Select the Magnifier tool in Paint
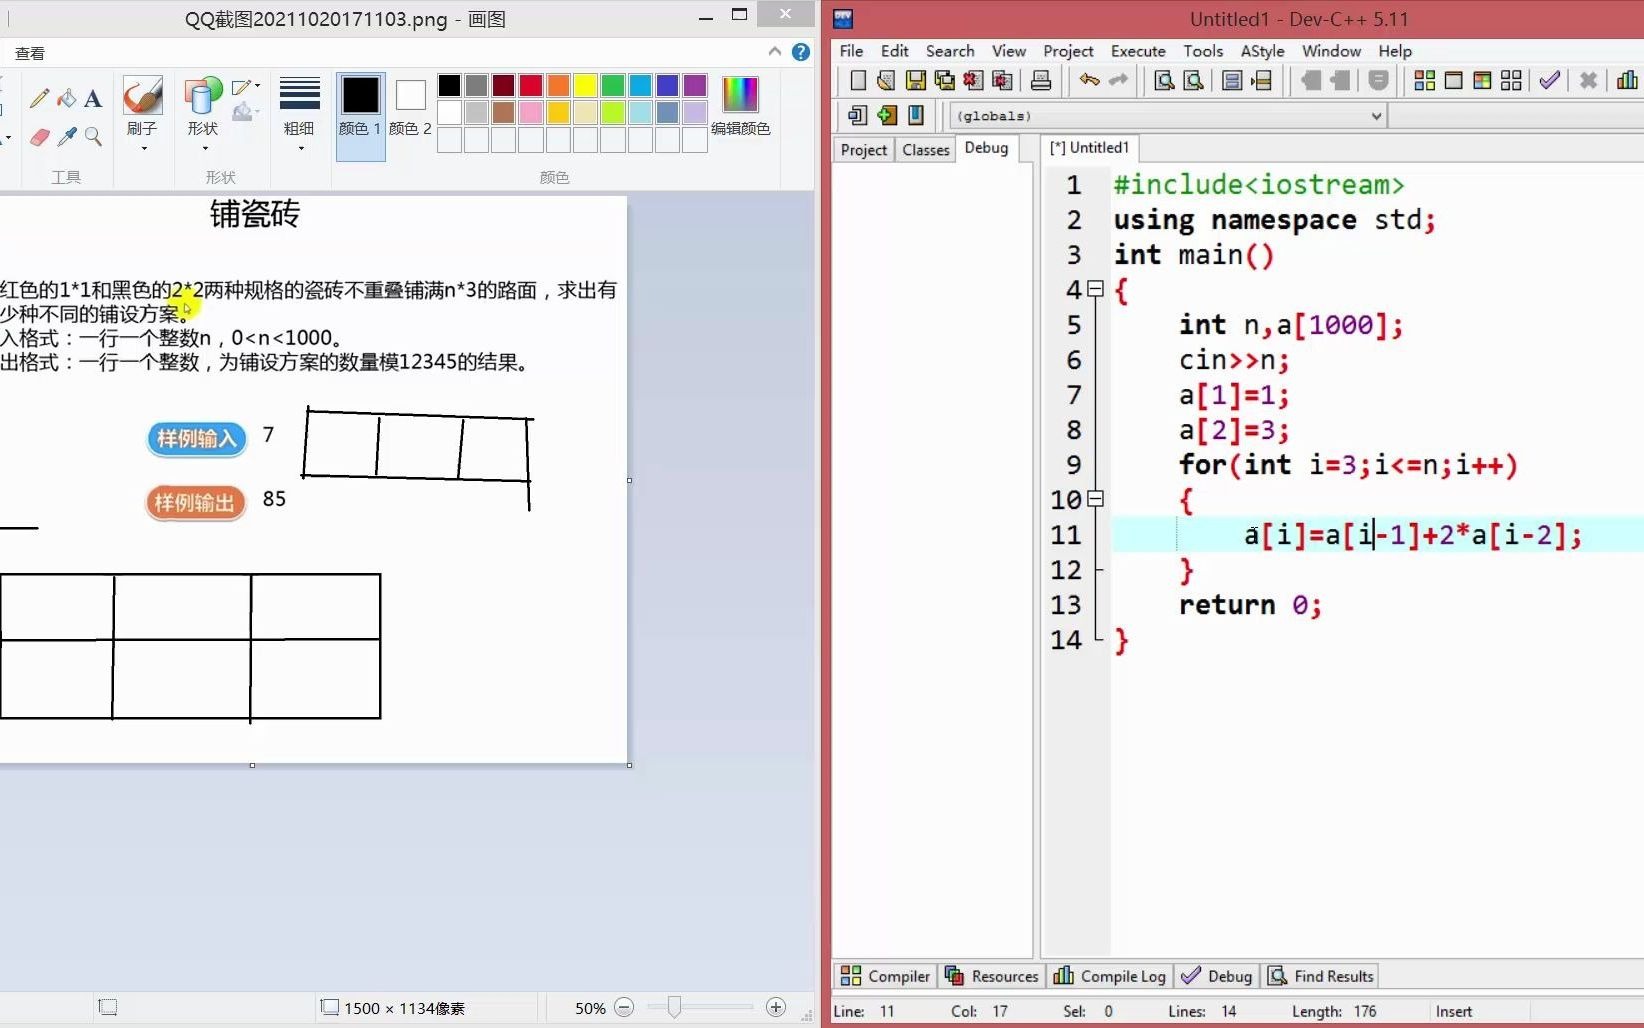This screenshot has width=1644, height=1028. point(94,137)
